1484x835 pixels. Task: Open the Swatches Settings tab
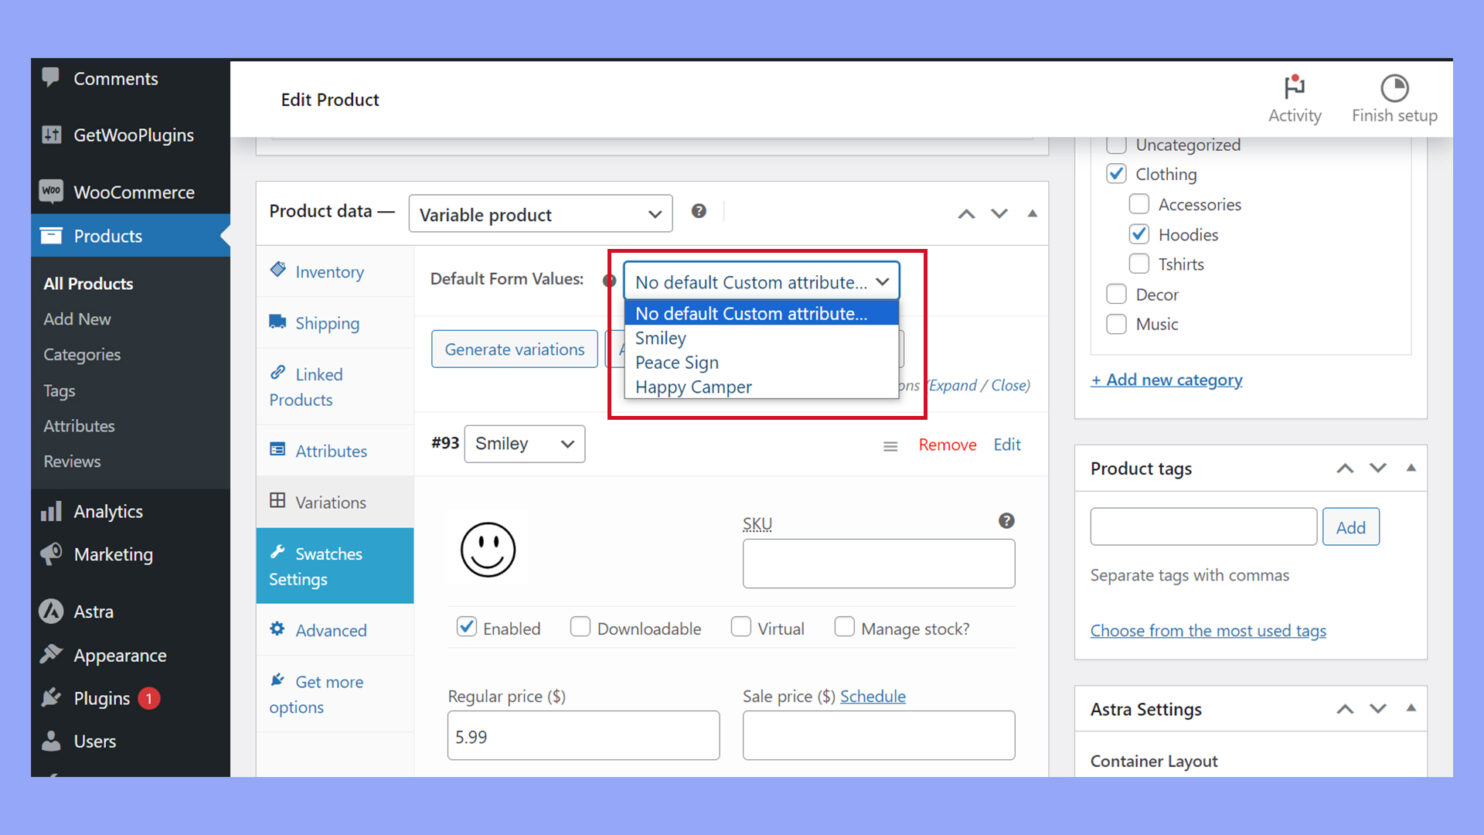click(330, 566)
